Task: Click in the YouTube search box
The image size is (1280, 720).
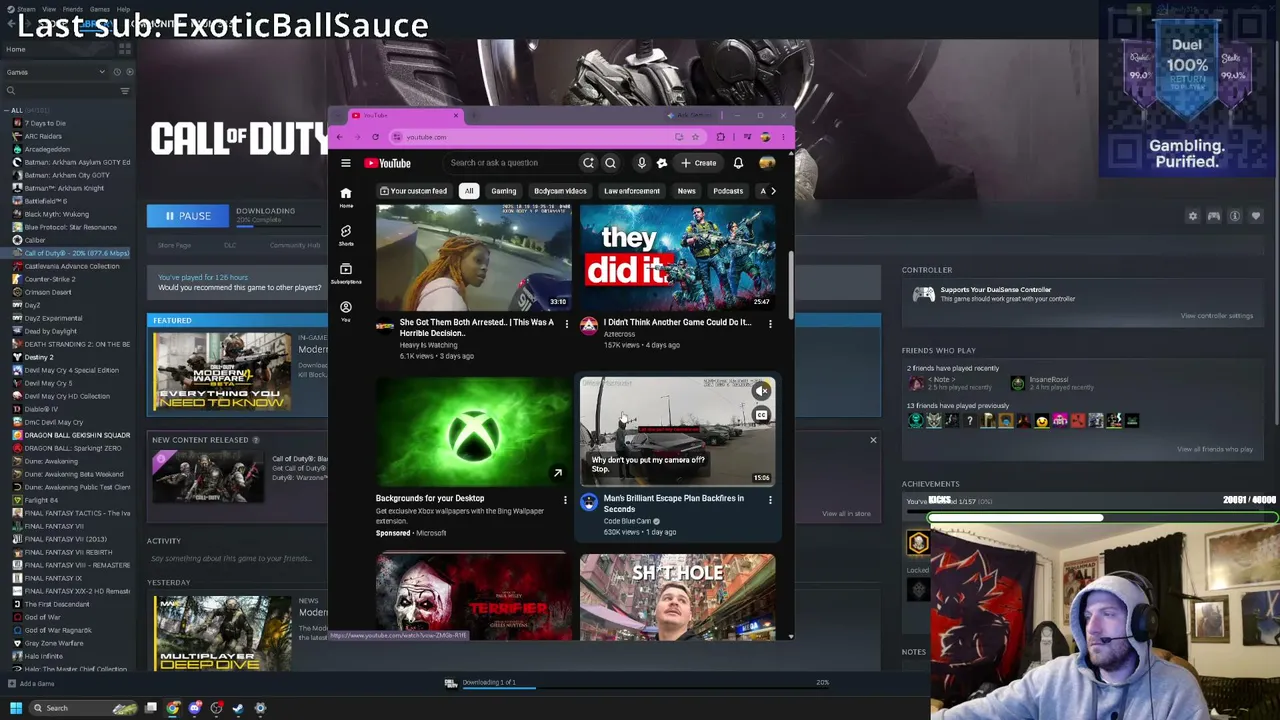Action: [x=510, y=163]
